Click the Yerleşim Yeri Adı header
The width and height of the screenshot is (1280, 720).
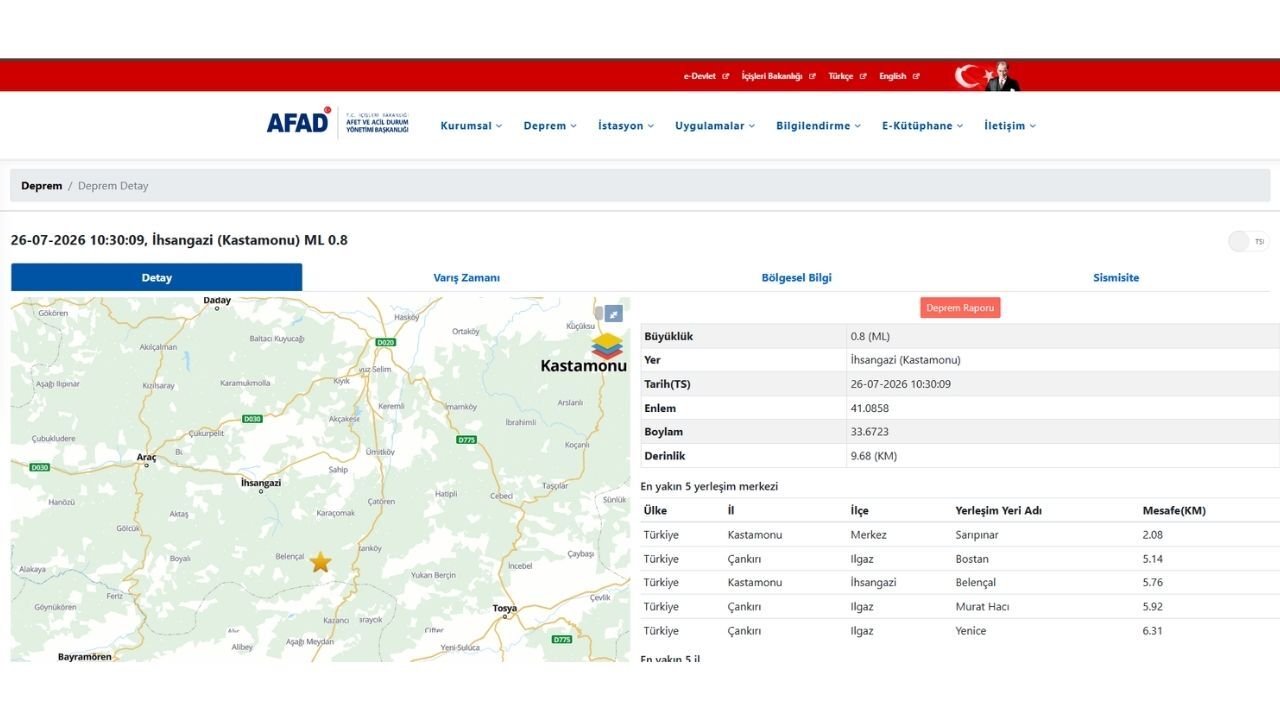click(x=999, y=511)
